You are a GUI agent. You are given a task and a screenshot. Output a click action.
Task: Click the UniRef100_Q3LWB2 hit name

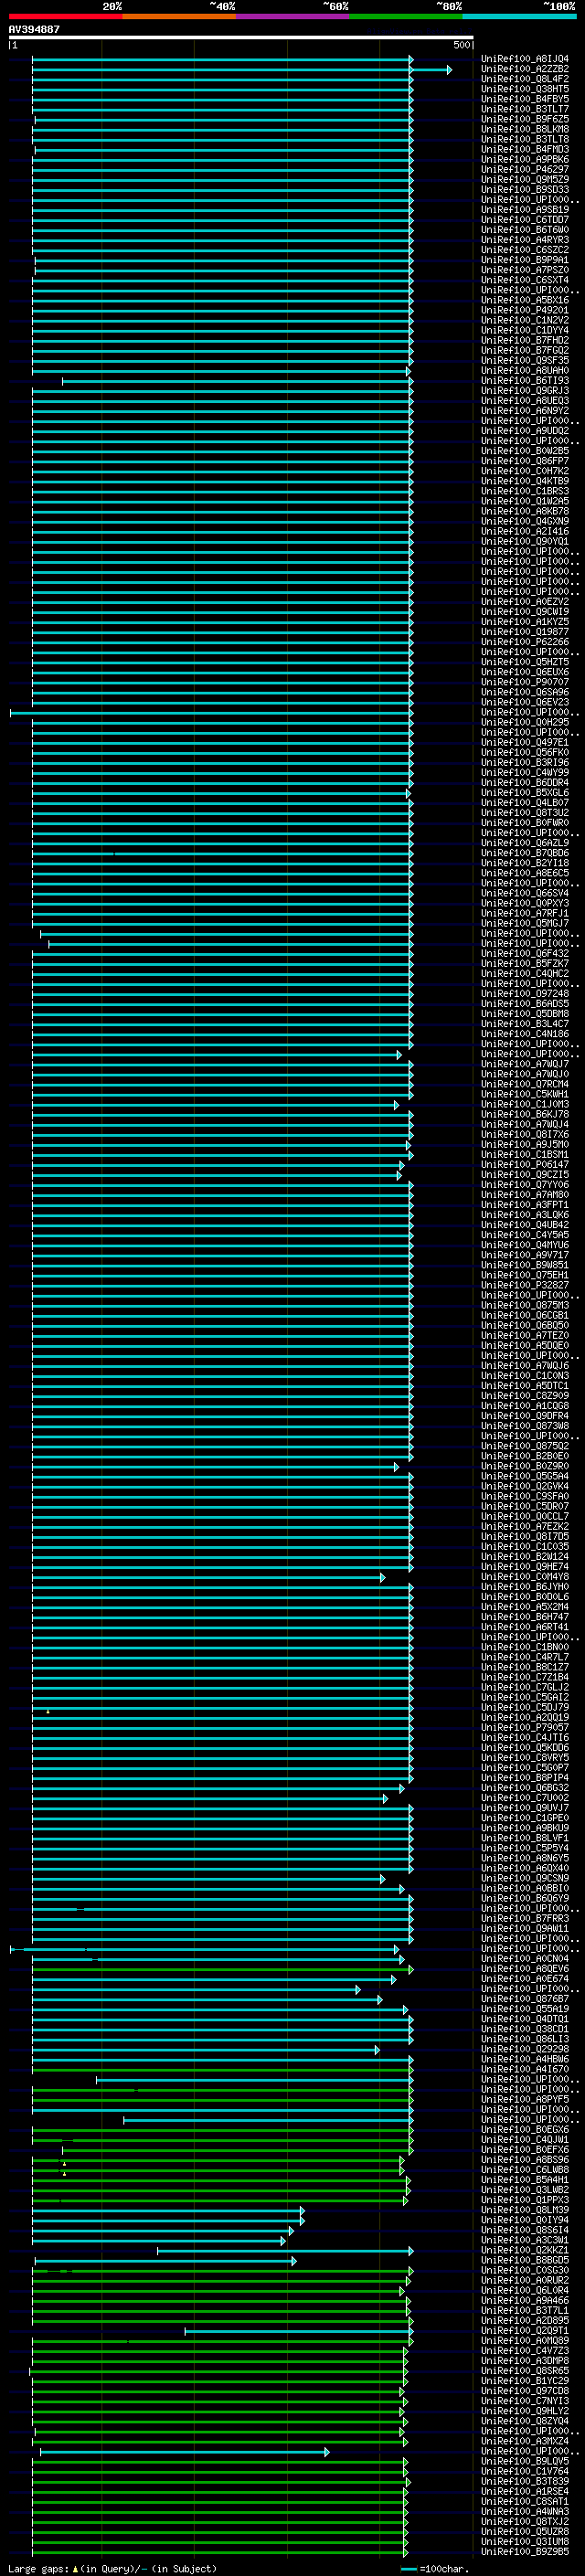[x=525, y=2190]
